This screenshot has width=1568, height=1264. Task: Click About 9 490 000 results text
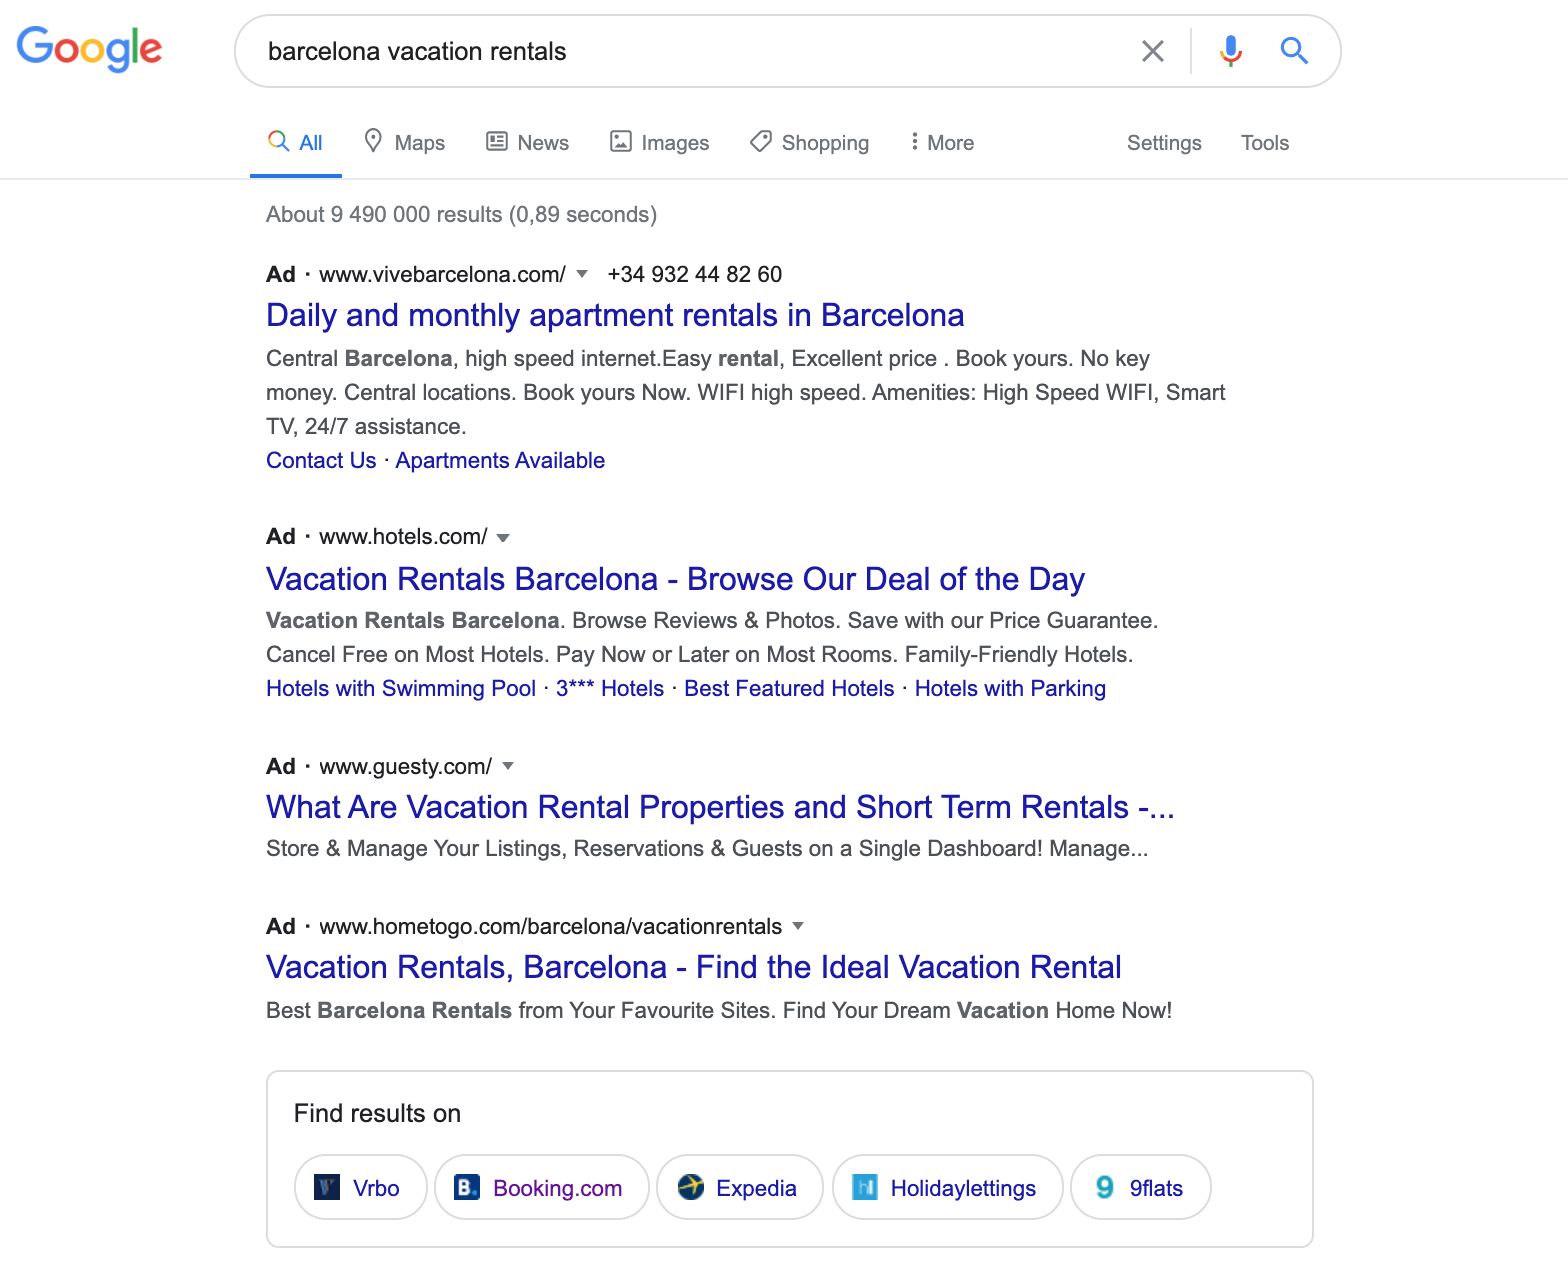pyautogui.click(x=461, y=215)
